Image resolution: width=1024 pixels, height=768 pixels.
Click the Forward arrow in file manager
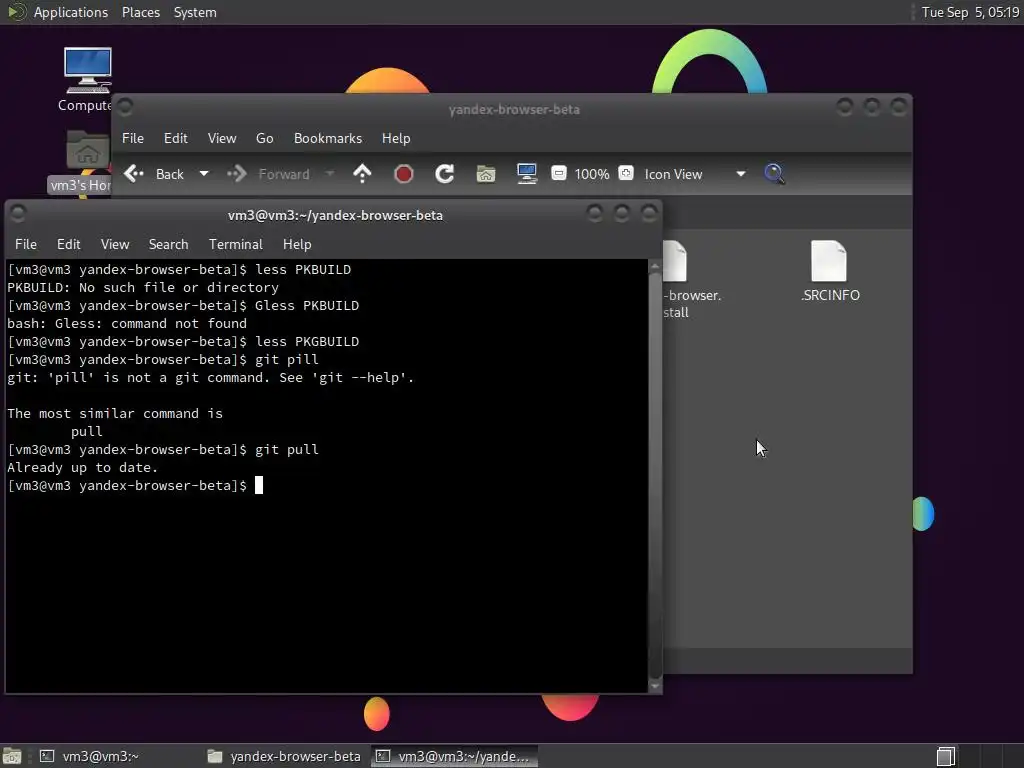(x=236, y=174)
